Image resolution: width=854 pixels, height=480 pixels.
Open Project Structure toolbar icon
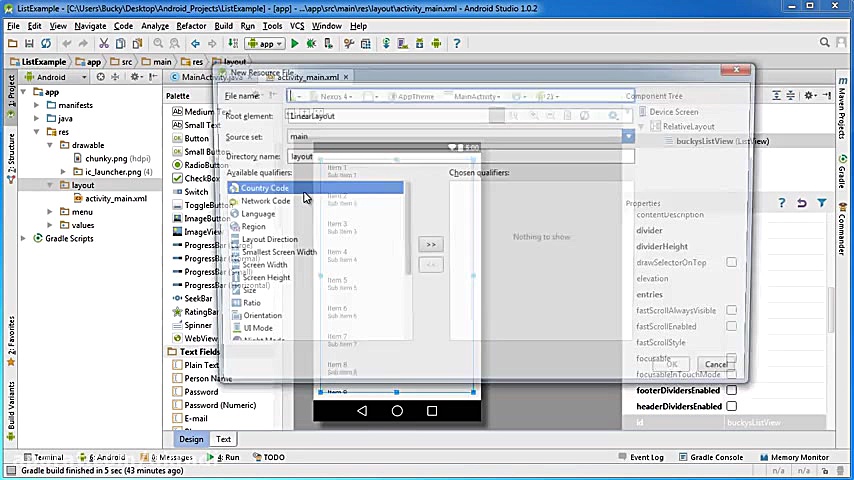(x=365, y=44)
